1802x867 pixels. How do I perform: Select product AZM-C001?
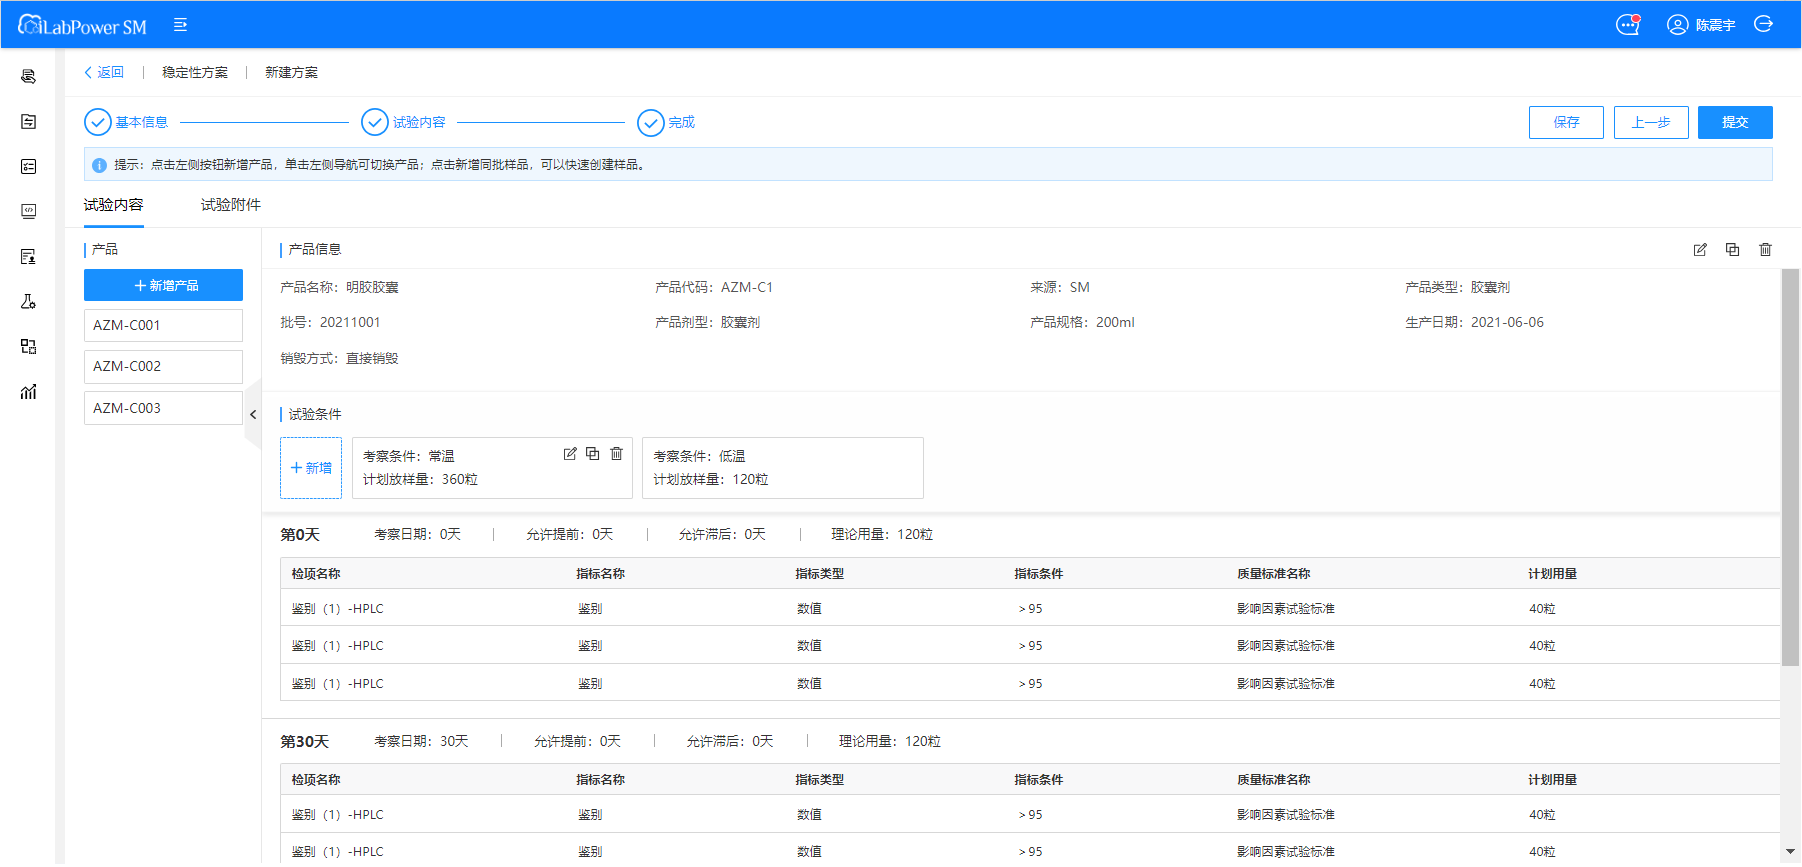pyautogui.click(x=163, y=325)
